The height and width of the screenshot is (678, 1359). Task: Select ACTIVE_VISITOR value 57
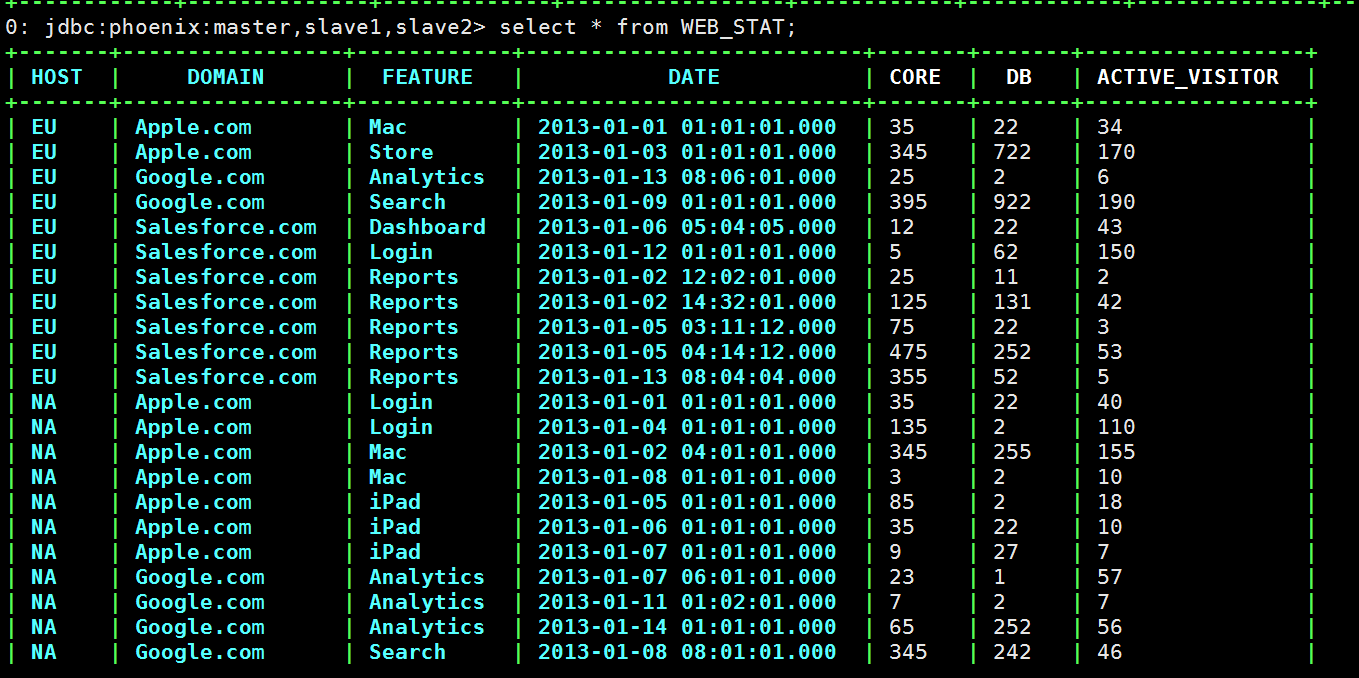point(1110,577)
